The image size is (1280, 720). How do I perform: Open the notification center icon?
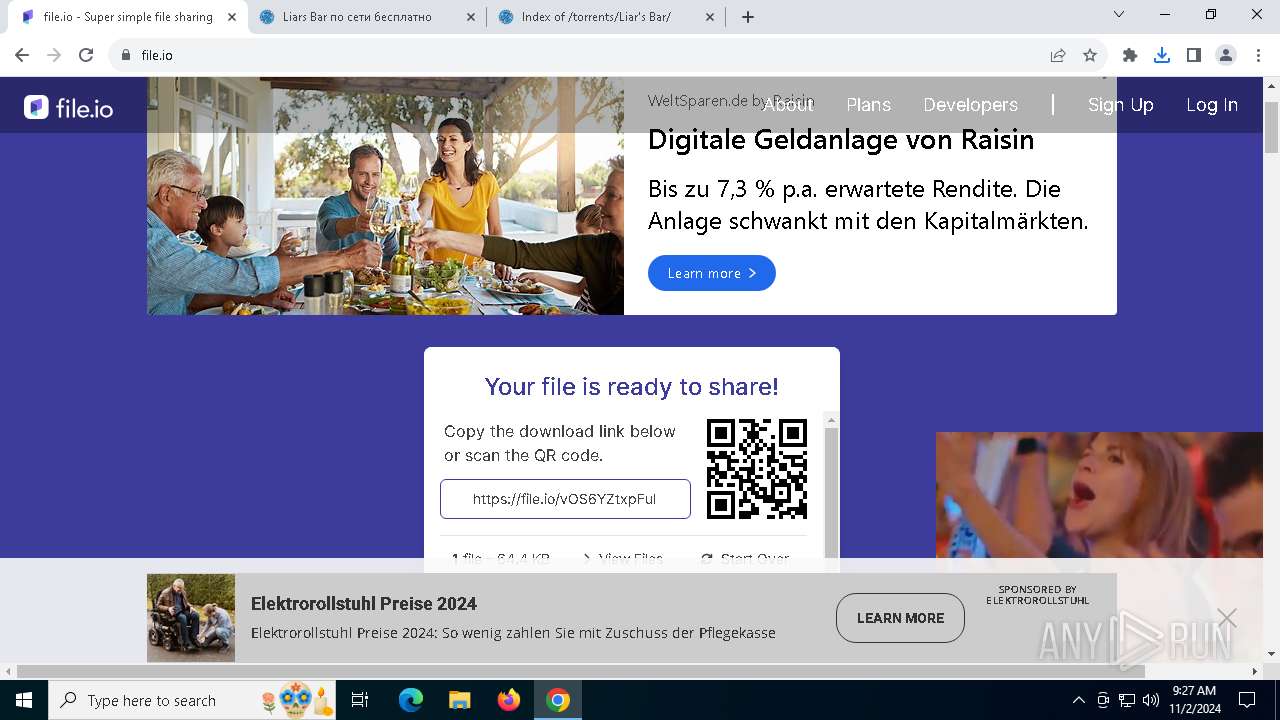click(1247, 700)
